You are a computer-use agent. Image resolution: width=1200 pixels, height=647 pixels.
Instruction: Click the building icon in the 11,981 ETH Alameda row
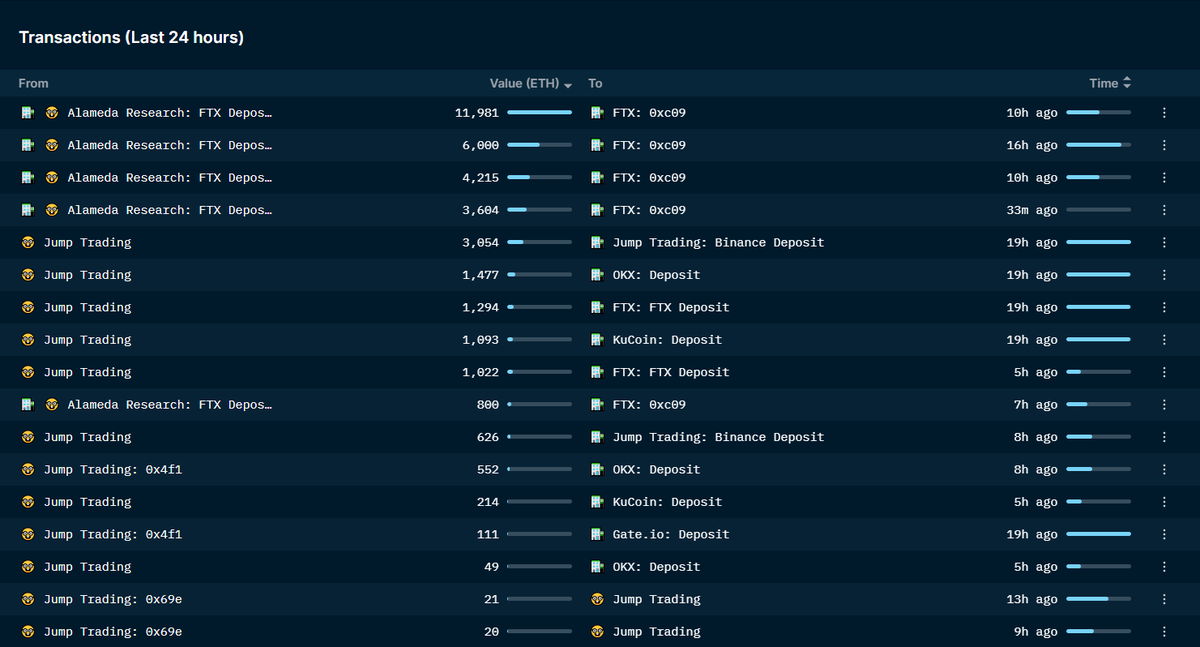[28, 113]
